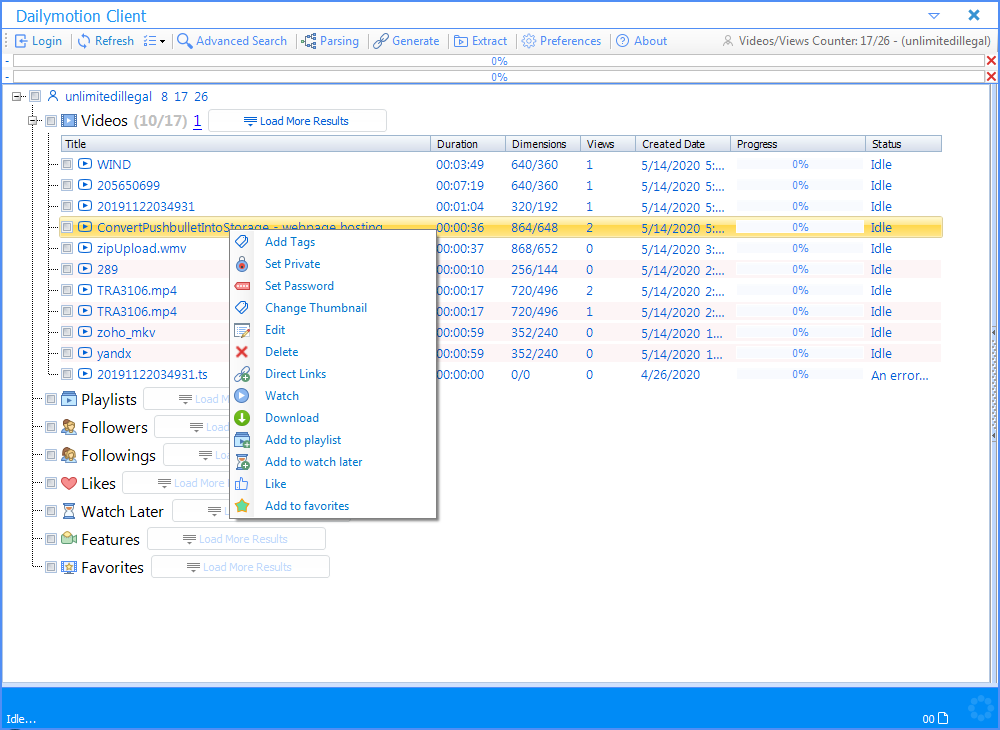This screenshot has width=1000, height=730.
Task: Open the title bar dropdown arrow
Action: (934, 15)
